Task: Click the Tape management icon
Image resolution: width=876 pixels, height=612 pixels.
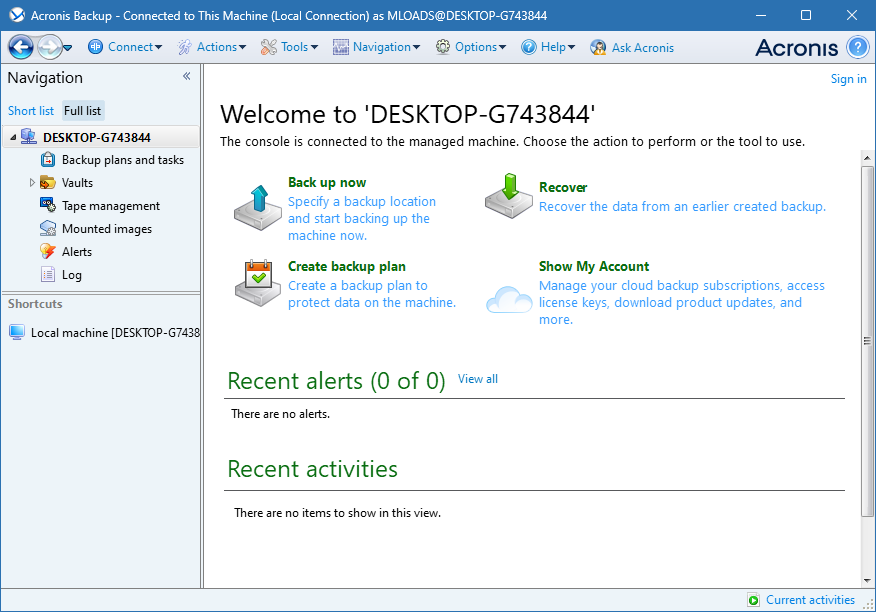Action: pos(48,205)
